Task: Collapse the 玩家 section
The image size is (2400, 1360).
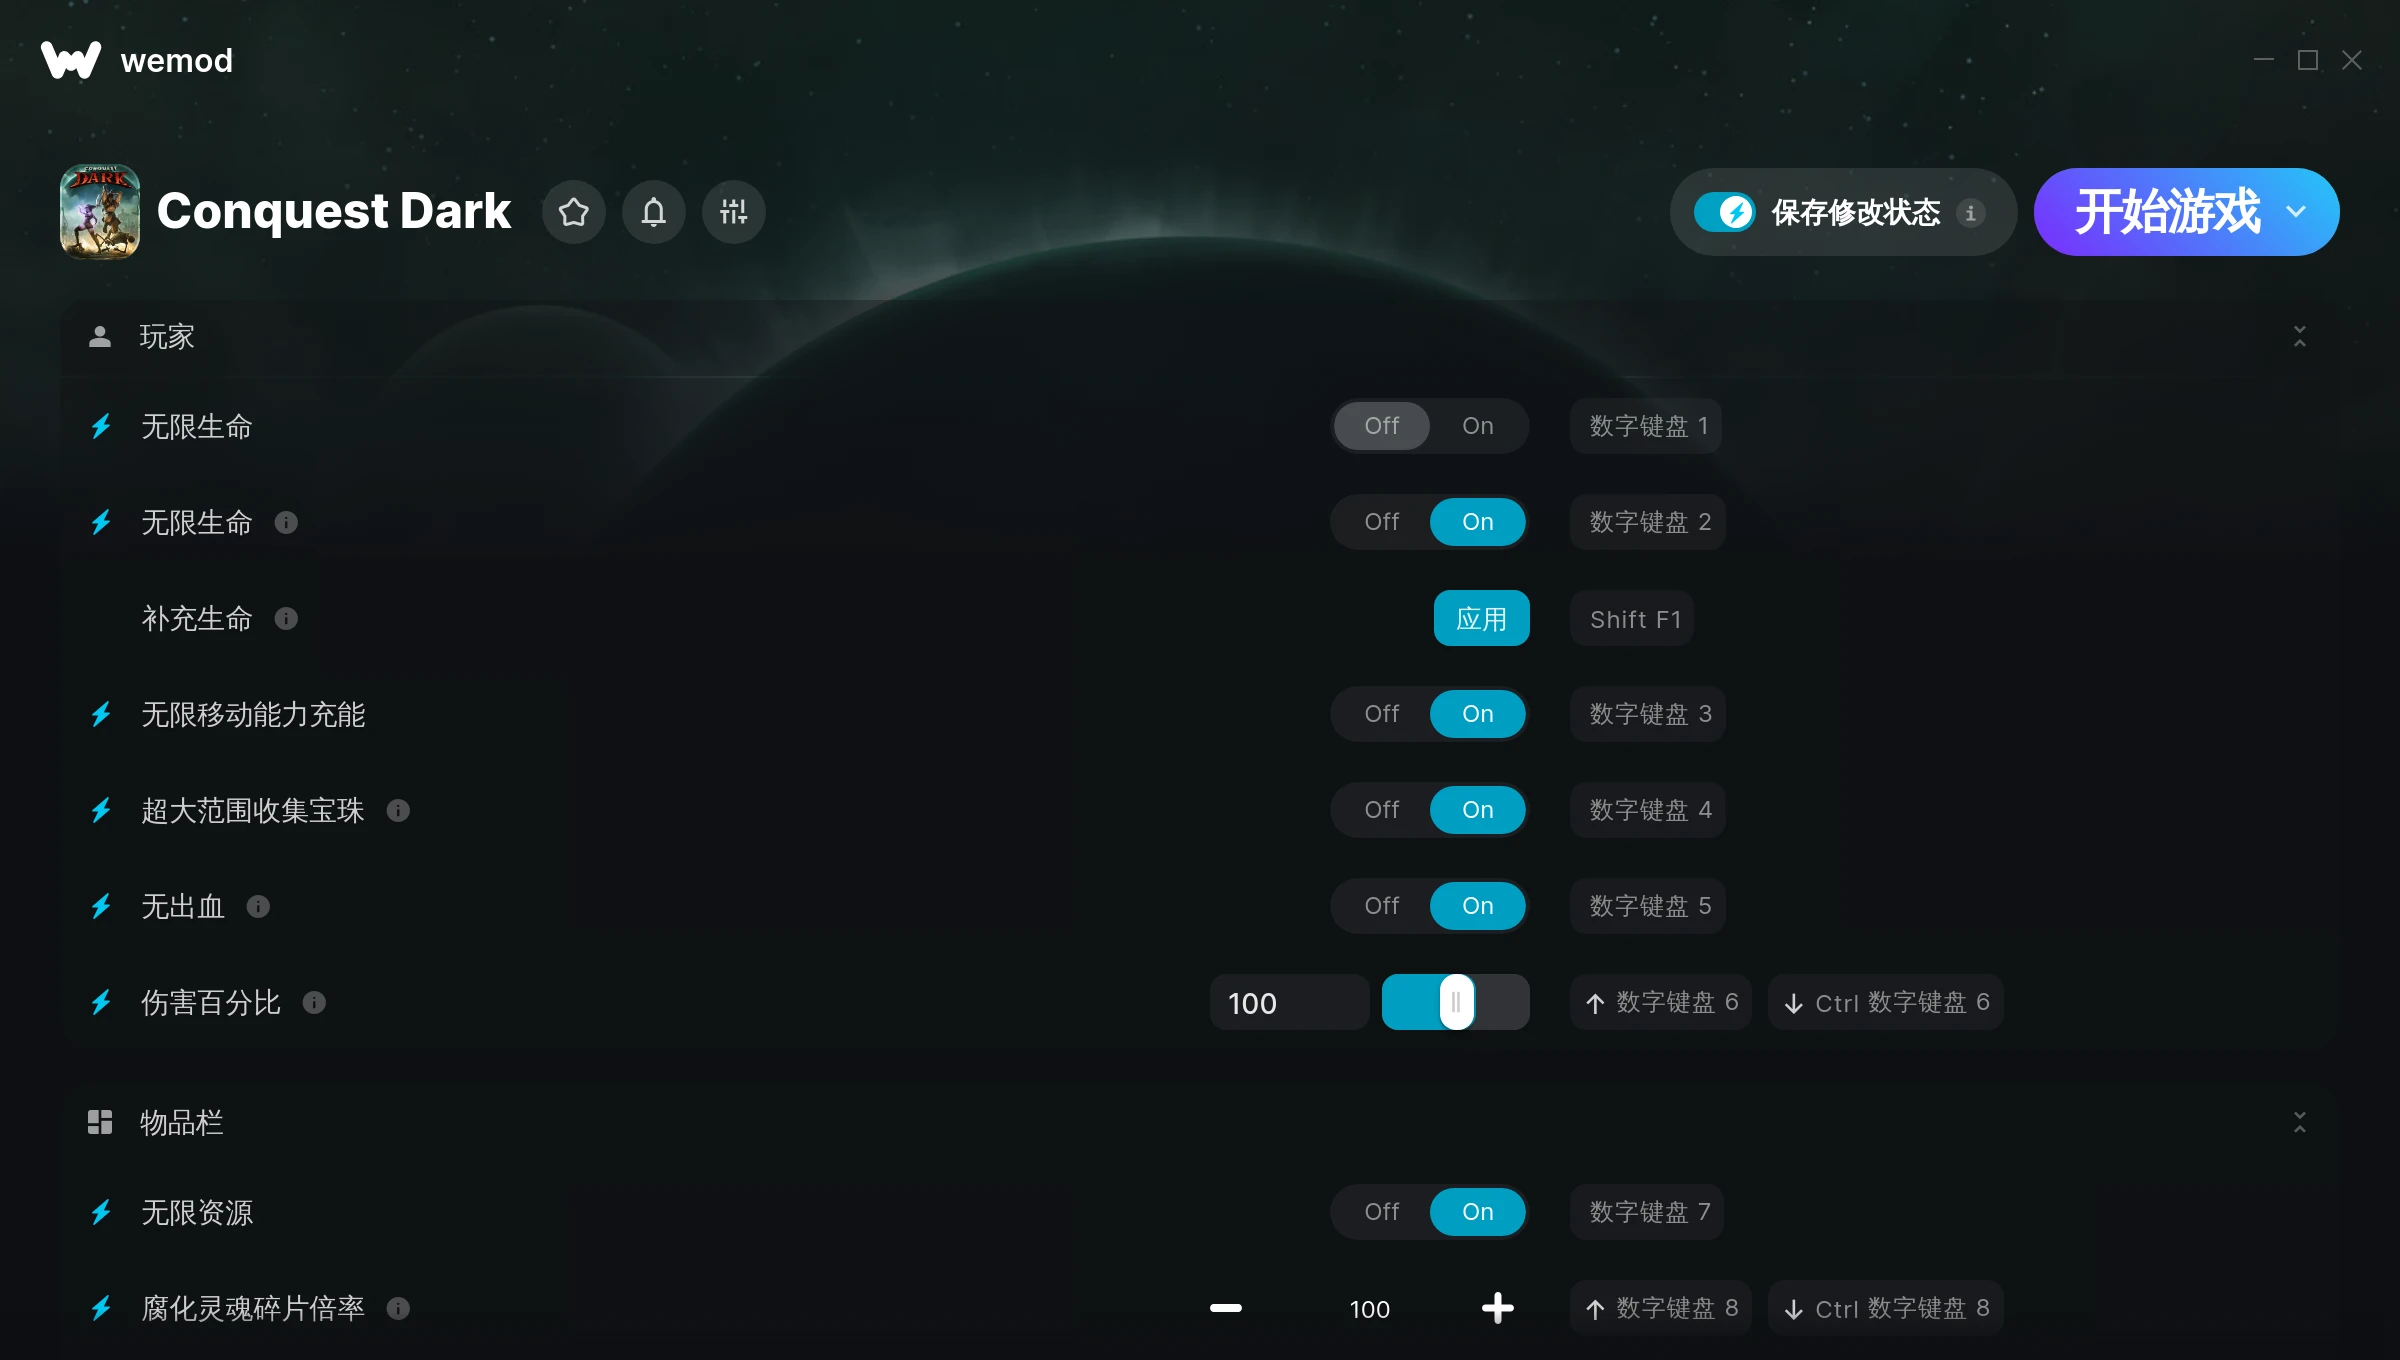Action: pos(2300,337)
